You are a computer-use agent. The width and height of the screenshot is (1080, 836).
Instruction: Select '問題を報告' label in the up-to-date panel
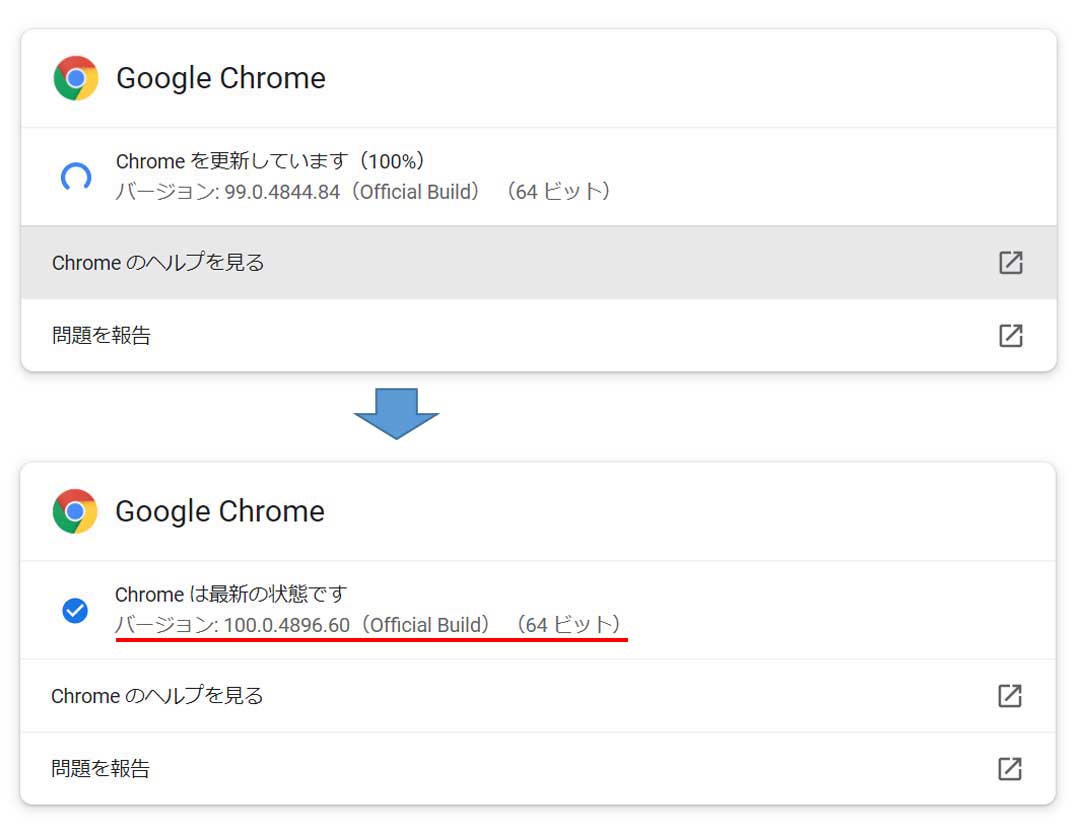pos(101,769)
